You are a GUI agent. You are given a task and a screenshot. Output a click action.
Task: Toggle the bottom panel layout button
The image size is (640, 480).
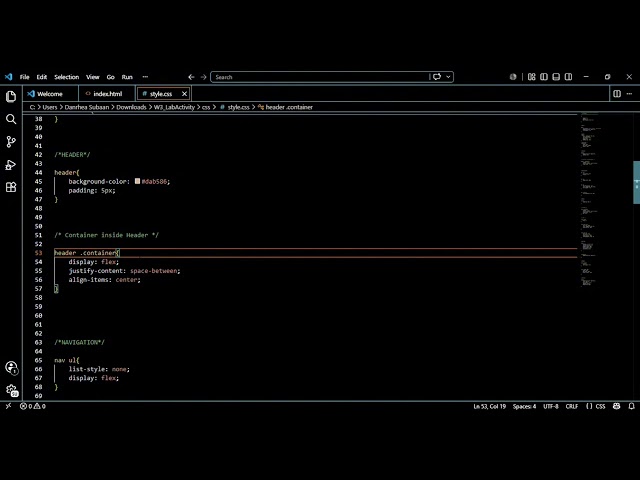click(x=556, y=77)
